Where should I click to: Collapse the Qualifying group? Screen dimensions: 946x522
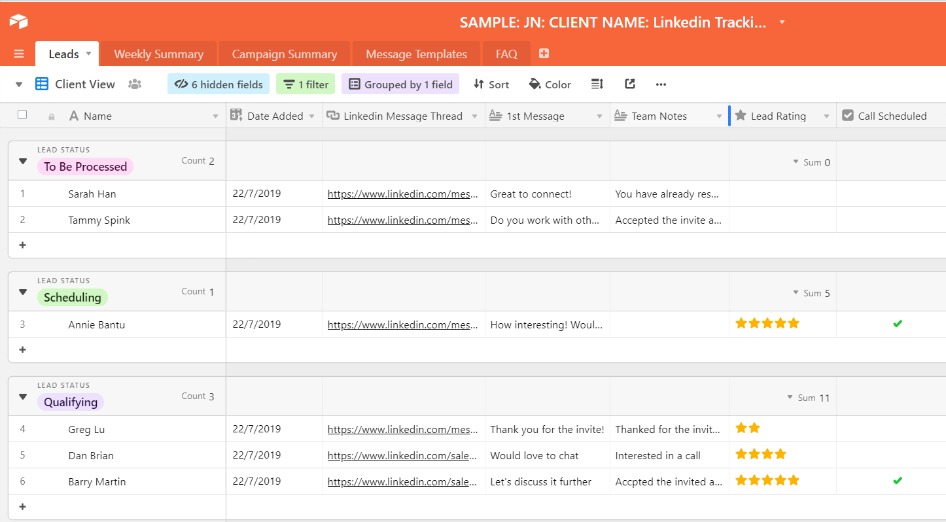click(22, 397)
